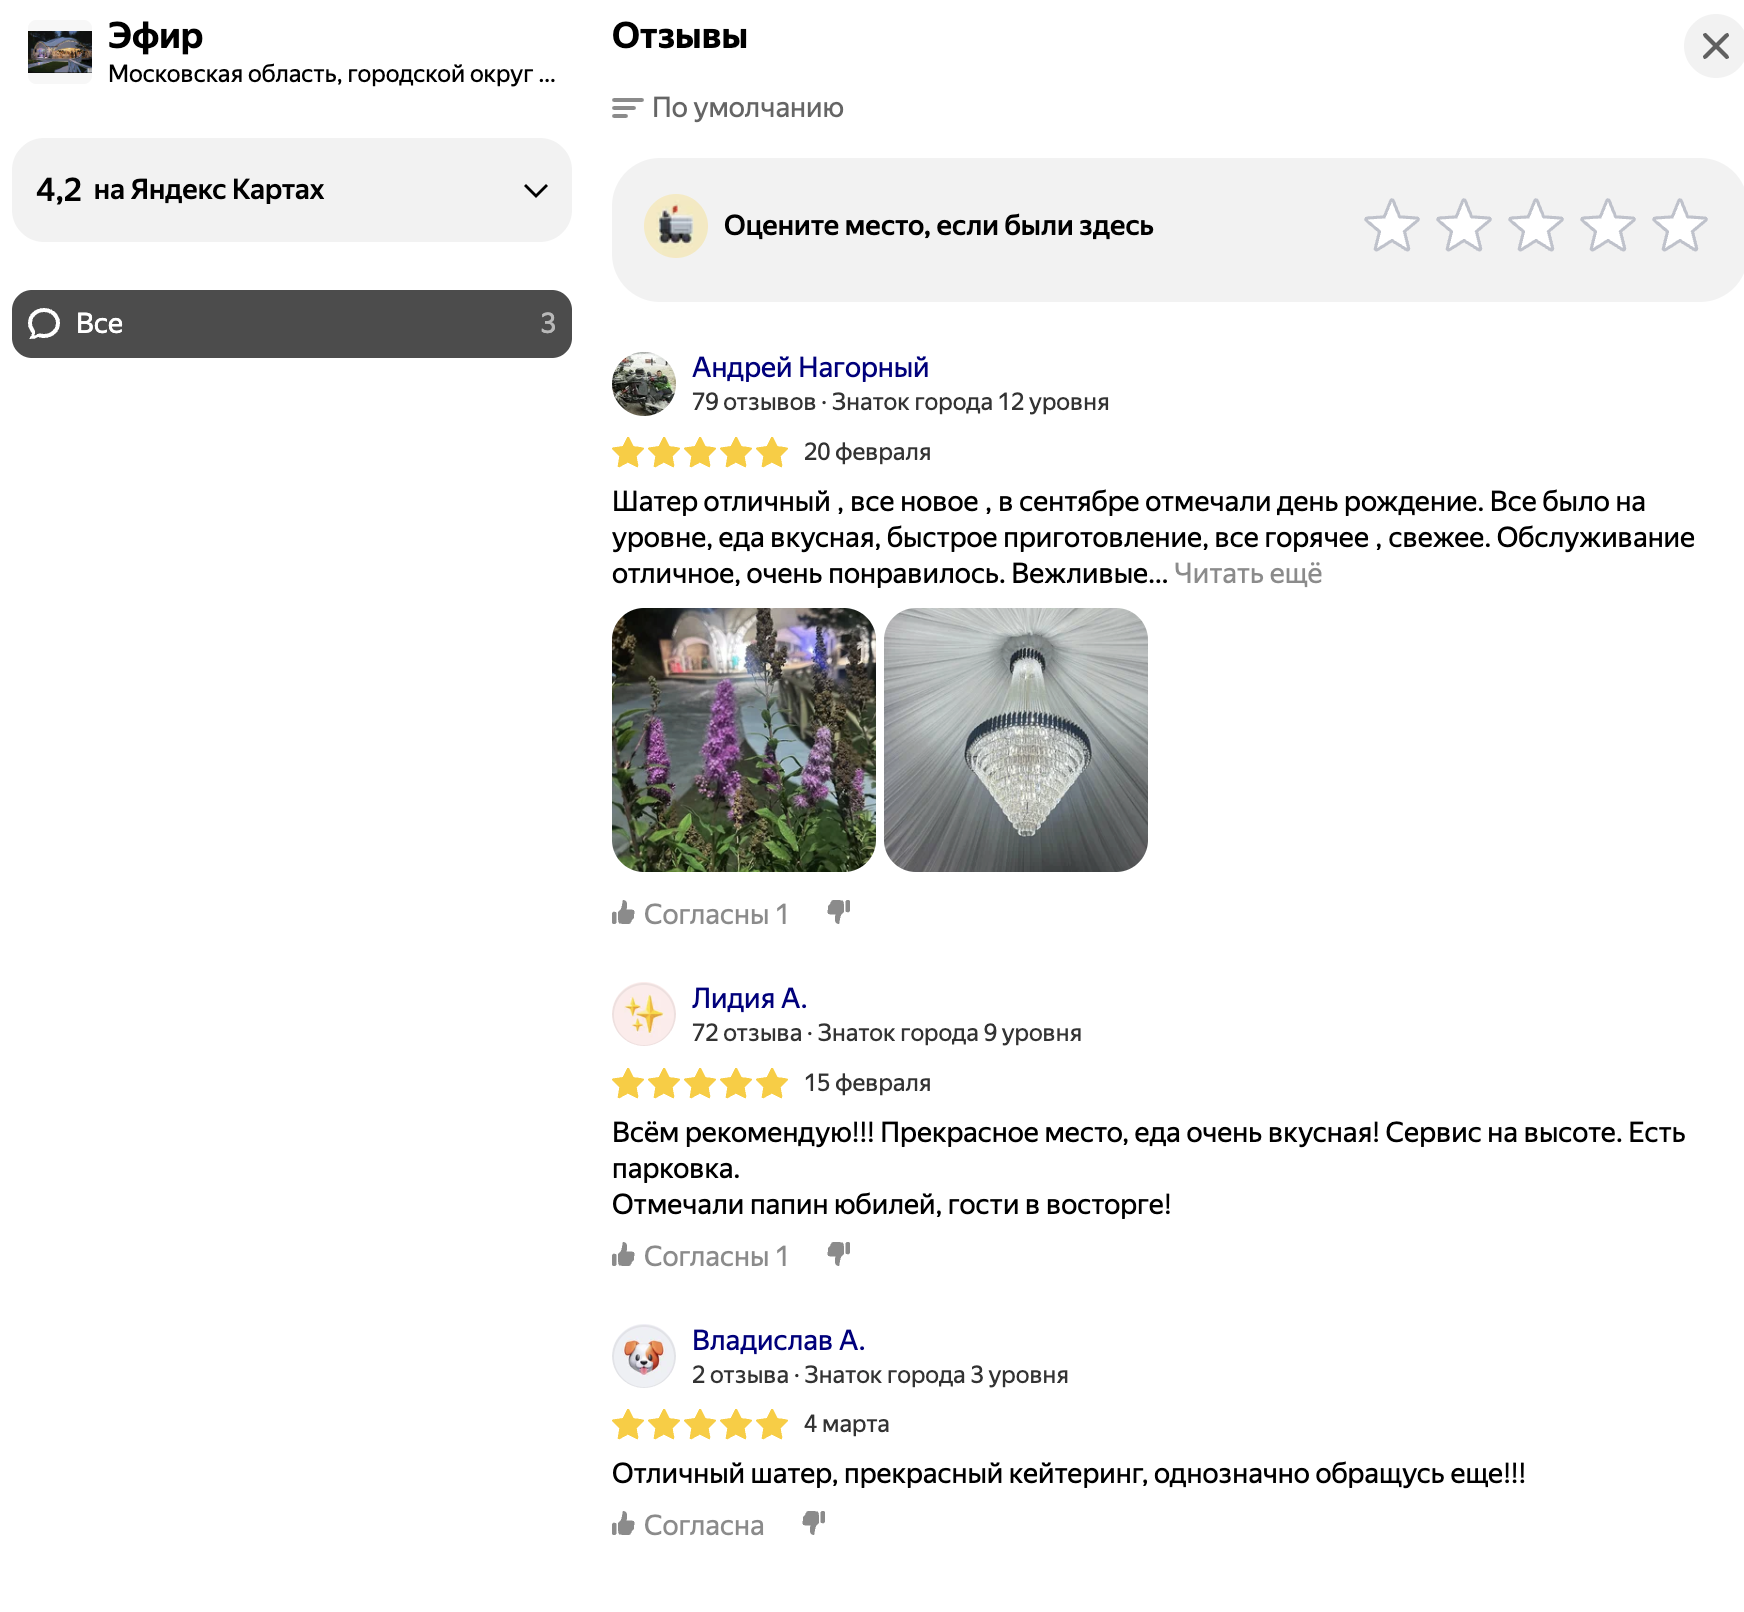
Task: Open Лидия А.'s sparkle avatar
Action: coord(644,1014)
